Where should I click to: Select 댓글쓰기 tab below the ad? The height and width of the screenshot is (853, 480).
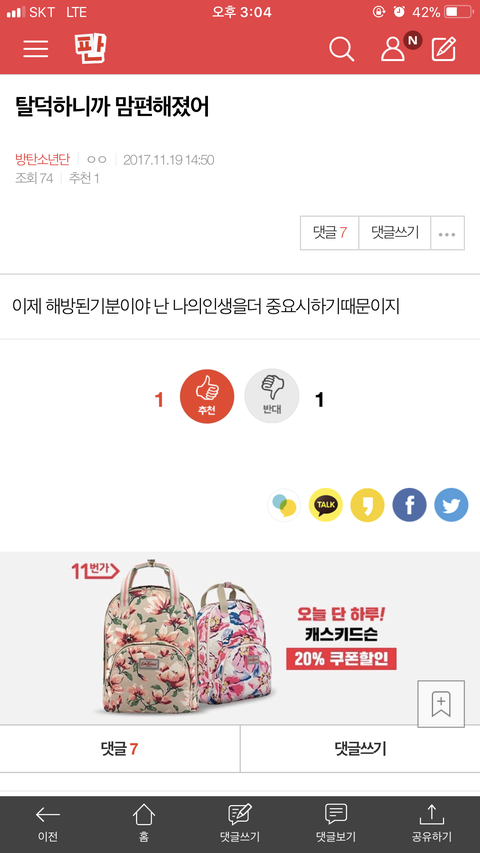[x=360, y=749]
